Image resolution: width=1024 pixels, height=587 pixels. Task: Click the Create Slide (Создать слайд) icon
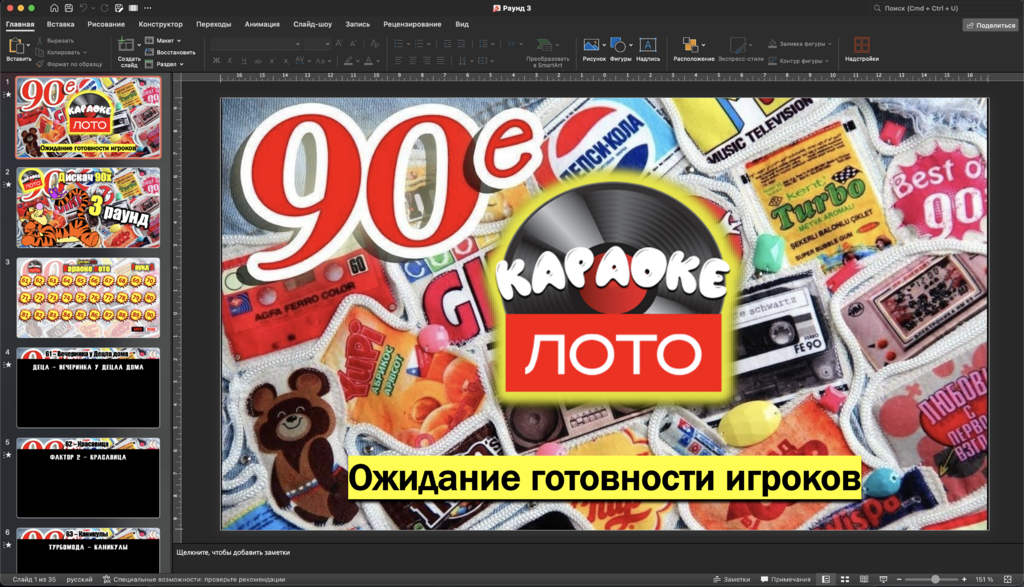coord(126,45)
